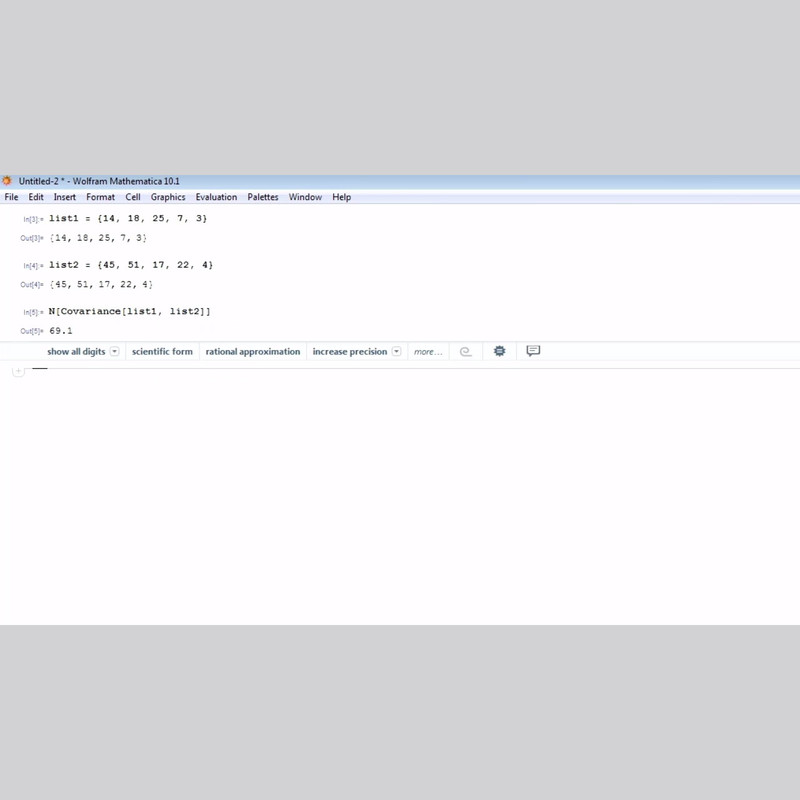Click the scientific form suggestion
This screenshot has height=800, width=800.
pos(162,352)
